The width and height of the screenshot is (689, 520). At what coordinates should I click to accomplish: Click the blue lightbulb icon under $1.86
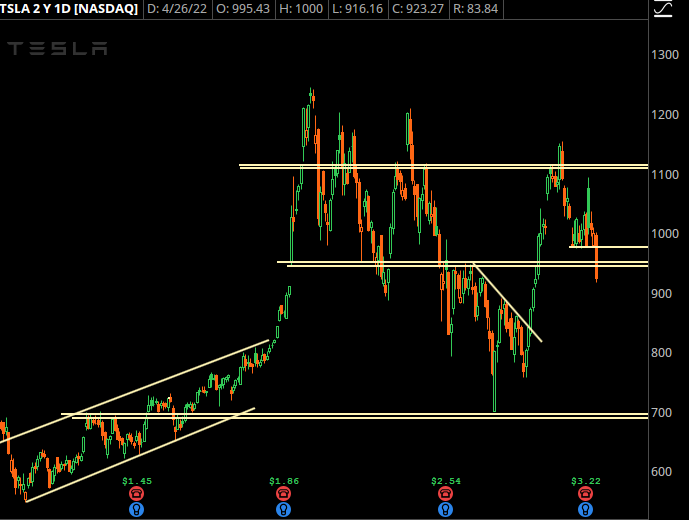click(x=283, y=510)
